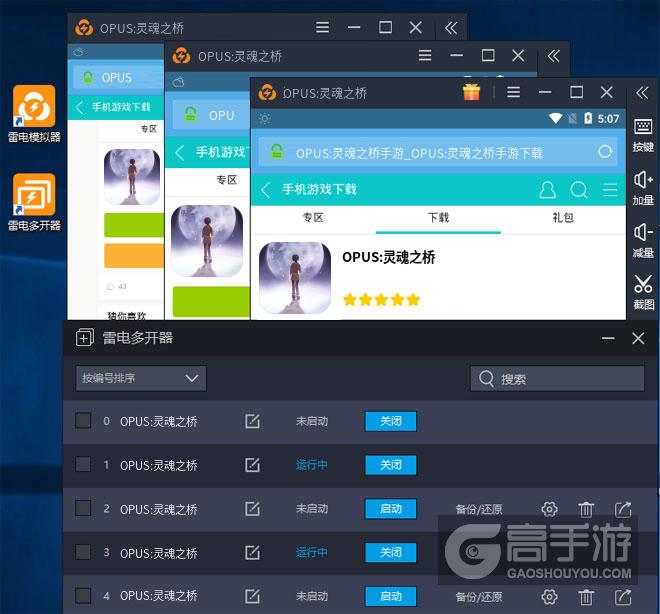This screenshot has width=660, height=614.
Task: Open the user profile icon in teal header
Action: tap(547, 190)
